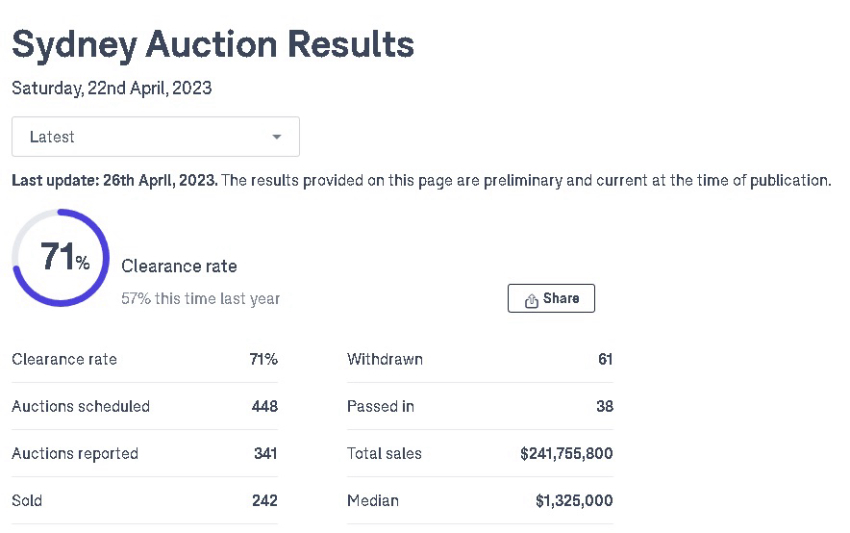Image resolution: width=850 pixels, height=533 pixels.
Task: Click the Saturday, 22nd April, 2023 date
Action: [112, 88]
